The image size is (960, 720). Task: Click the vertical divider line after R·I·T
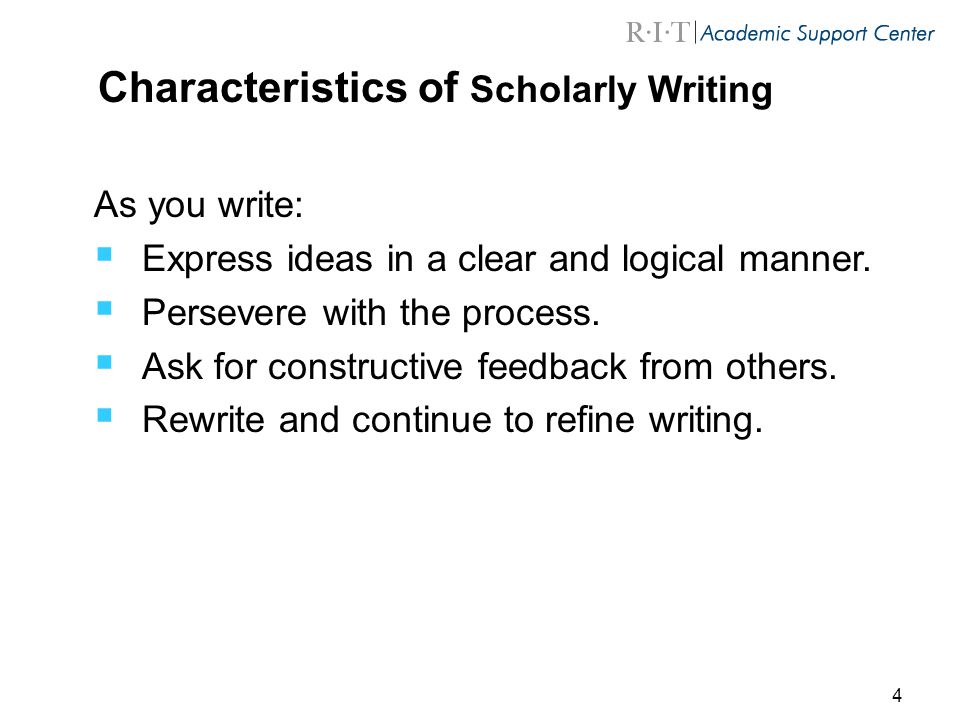[x=696, y=32]
